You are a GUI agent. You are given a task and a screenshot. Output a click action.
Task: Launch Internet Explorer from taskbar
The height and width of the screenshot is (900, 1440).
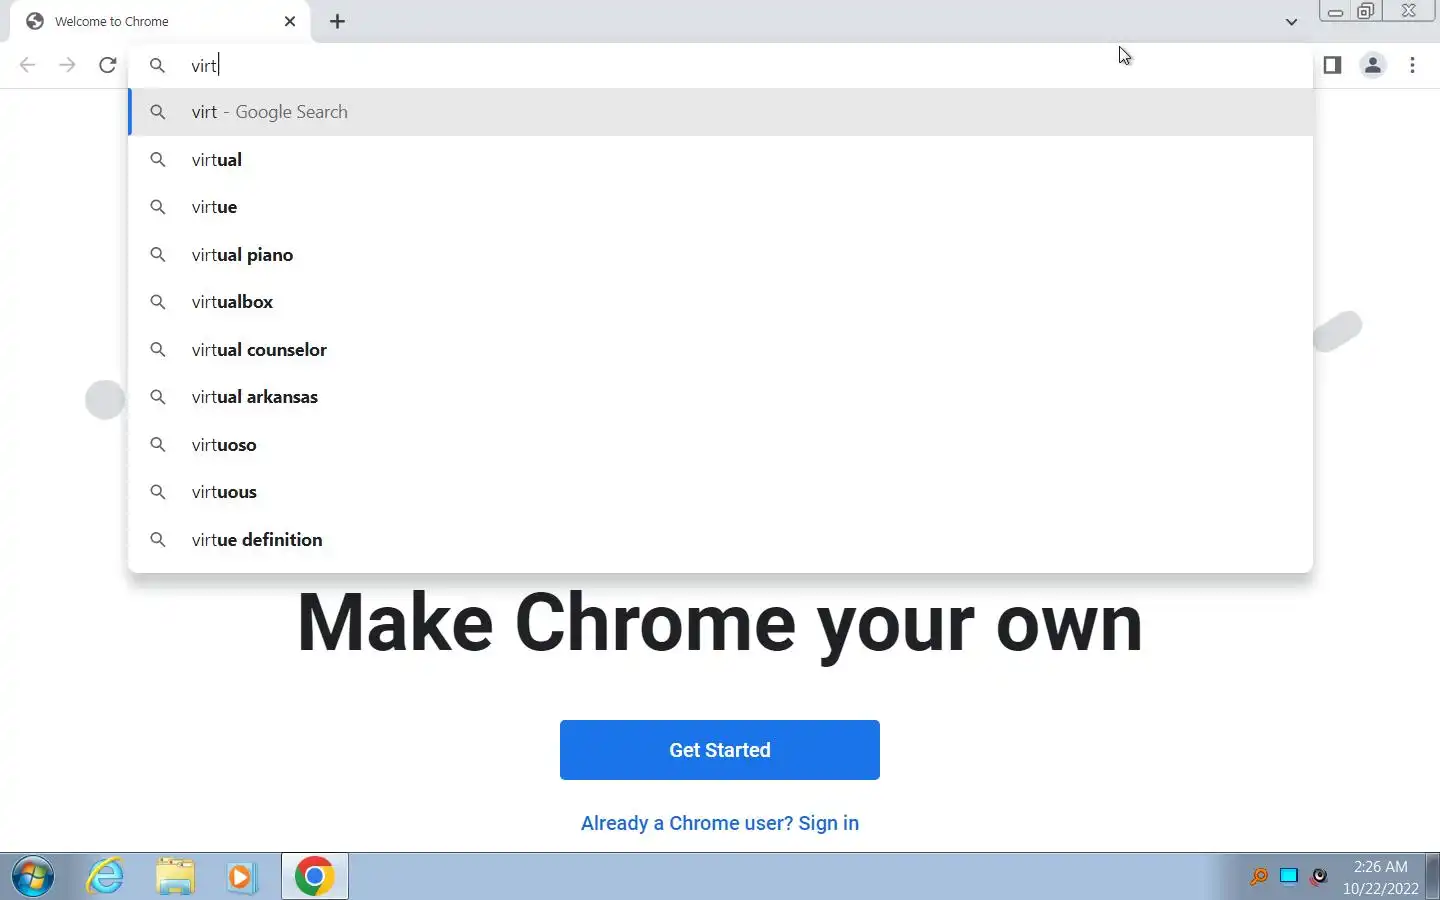(x=105, y=877)
